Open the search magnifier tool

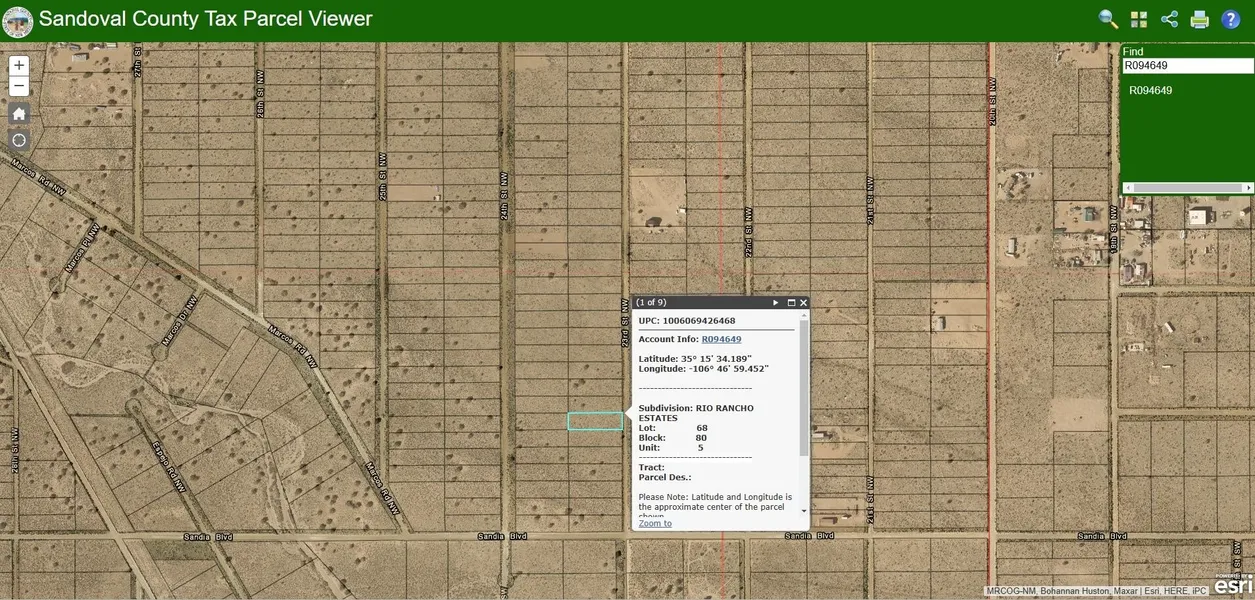pyautogui.click(x=1108, y=19)
